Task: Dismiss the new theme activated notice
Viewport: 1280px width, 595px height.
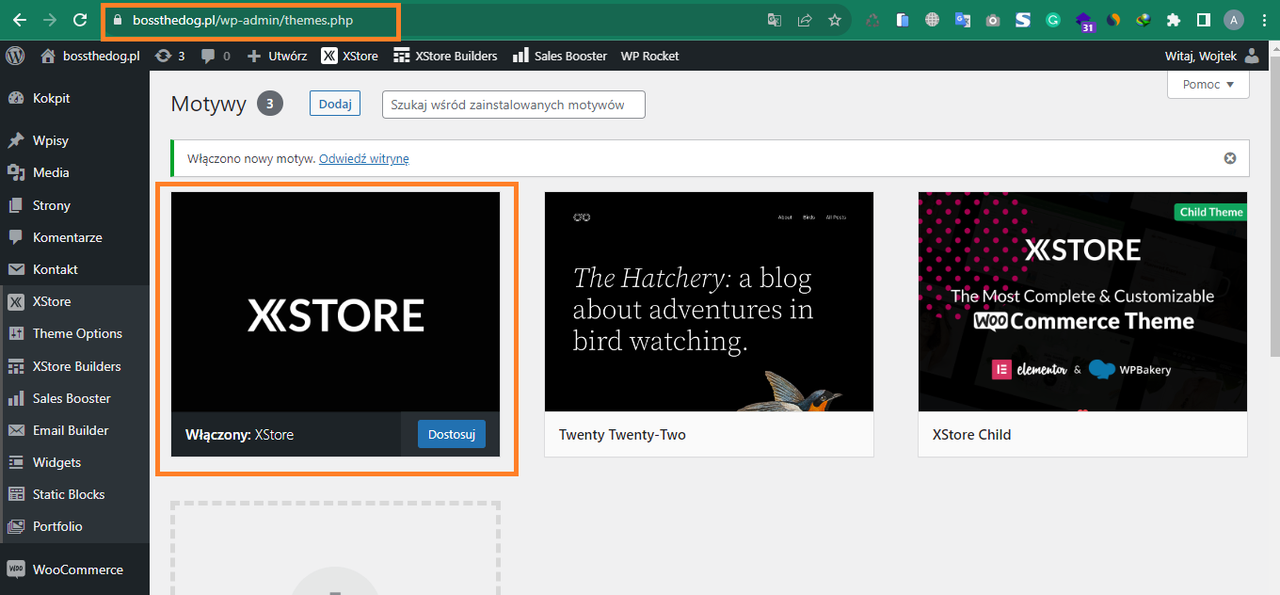Action: coord(1230,158)
